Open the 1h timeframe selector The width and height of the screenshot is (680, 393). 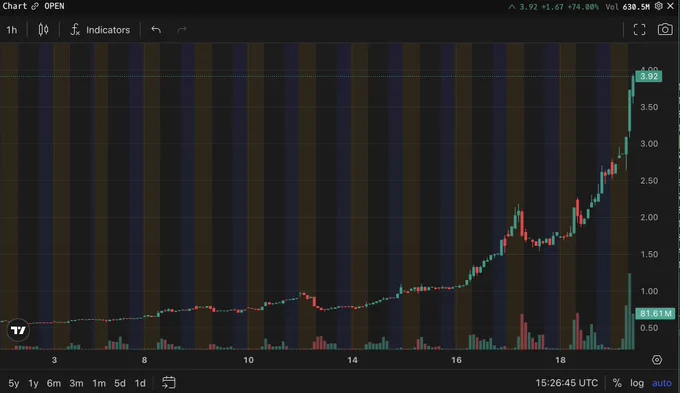[x=12, y=30]
